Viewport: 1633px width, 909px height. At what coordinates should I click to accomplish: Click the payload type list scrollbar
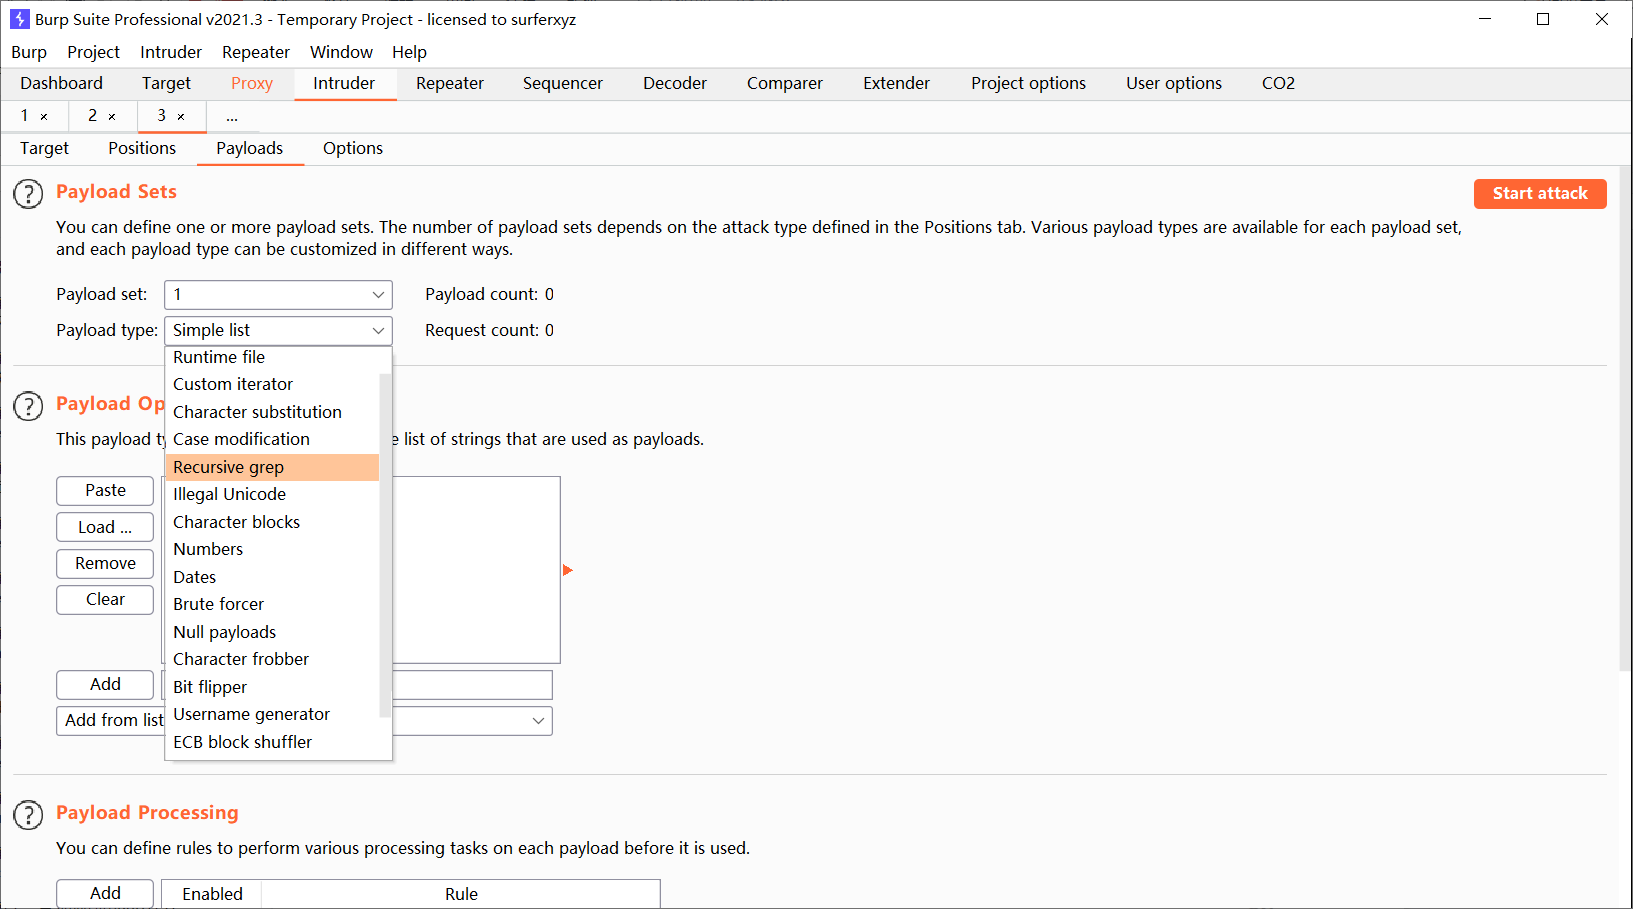tap(385, 545)
